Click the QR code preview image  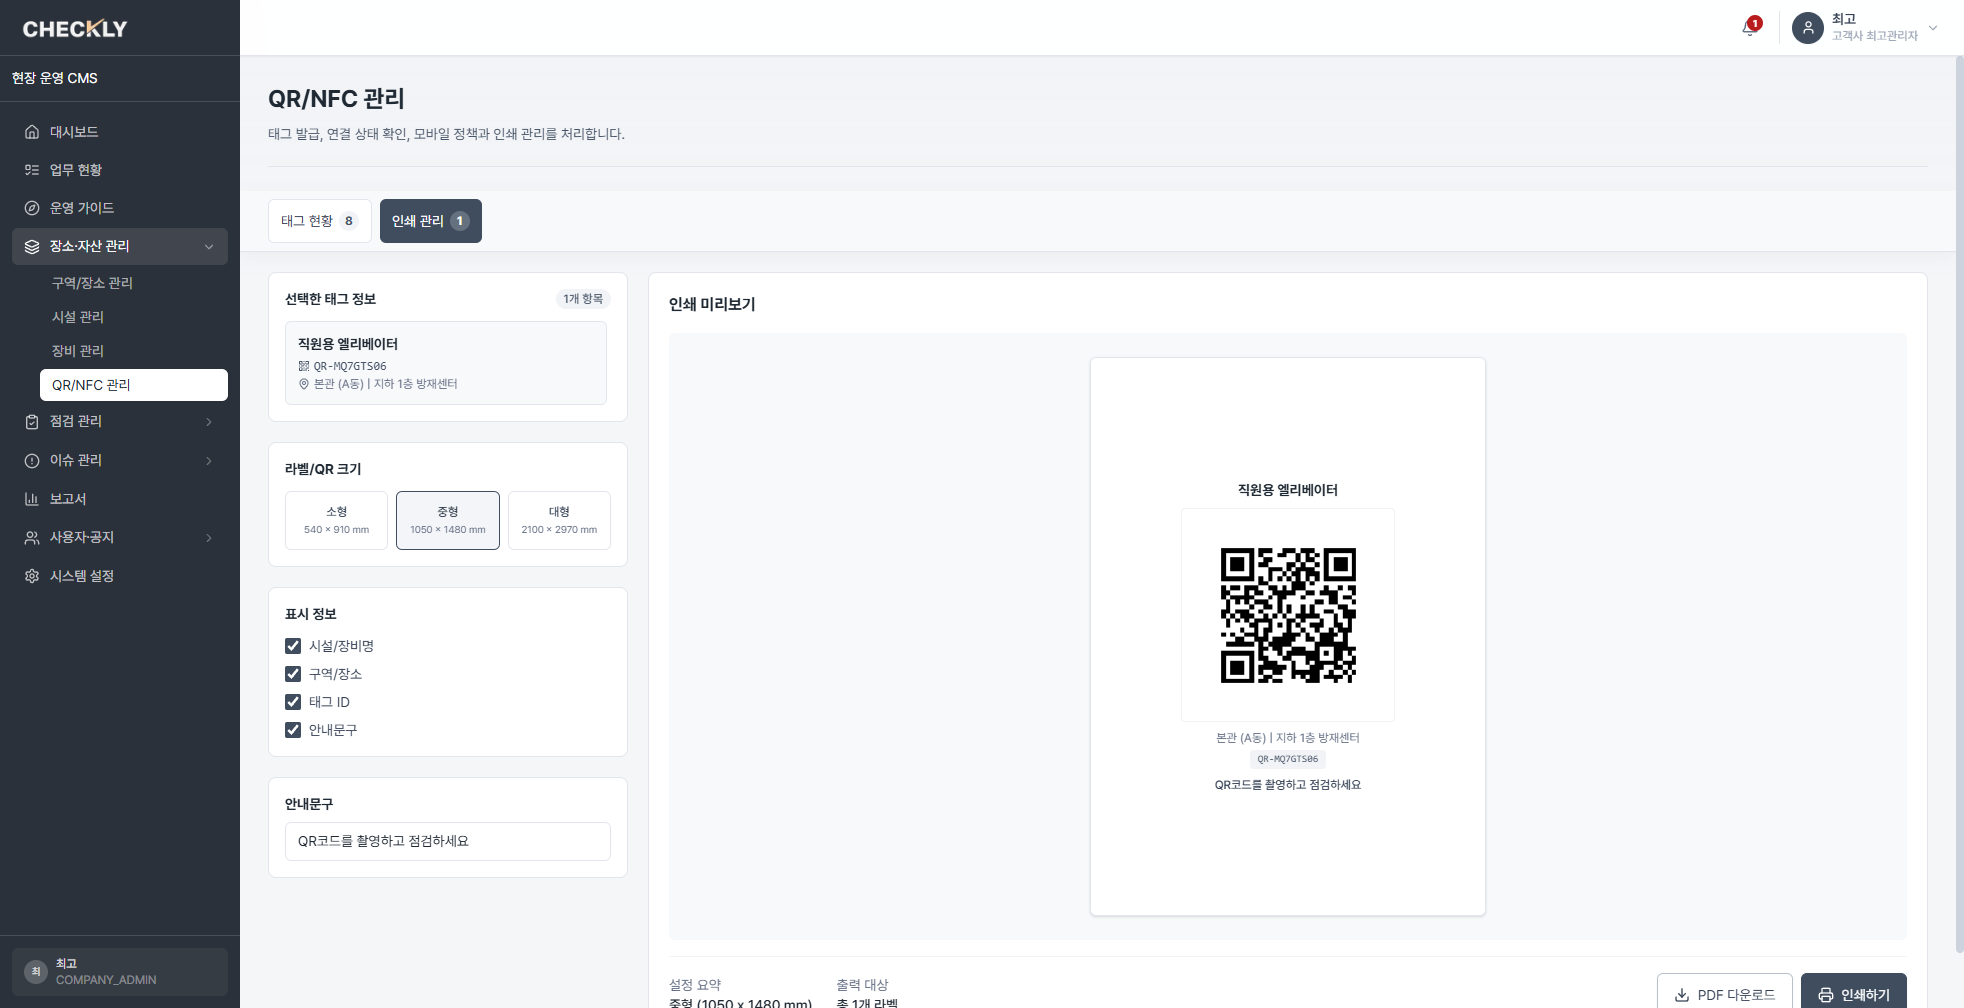1288,615
